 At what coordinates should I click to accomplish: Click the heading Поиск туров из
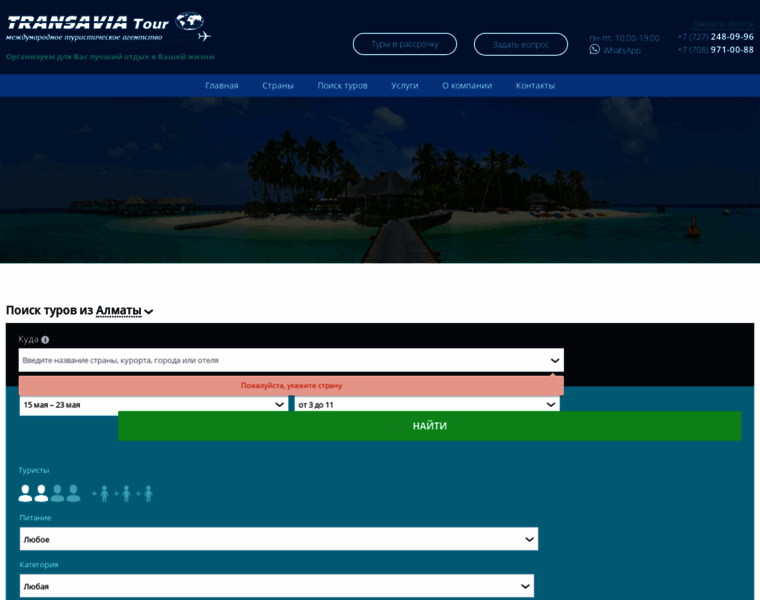click(x=49, y=311)
